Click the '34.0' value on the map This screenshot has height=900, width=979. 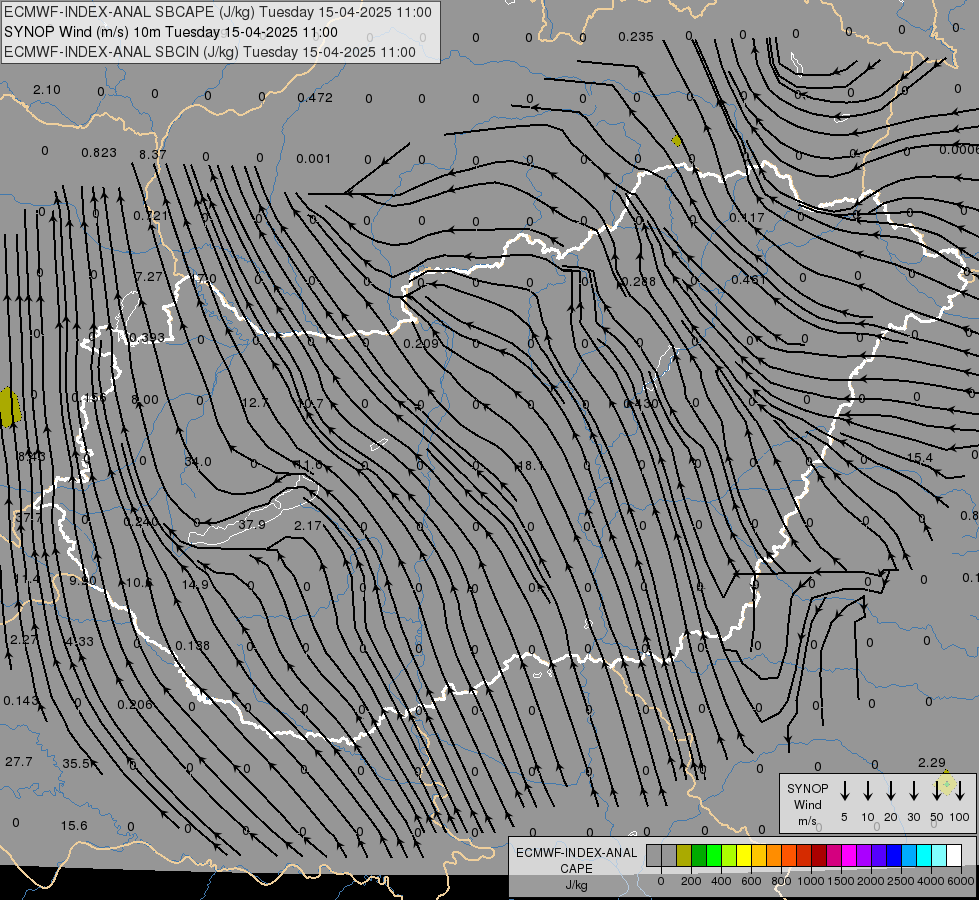198,462
